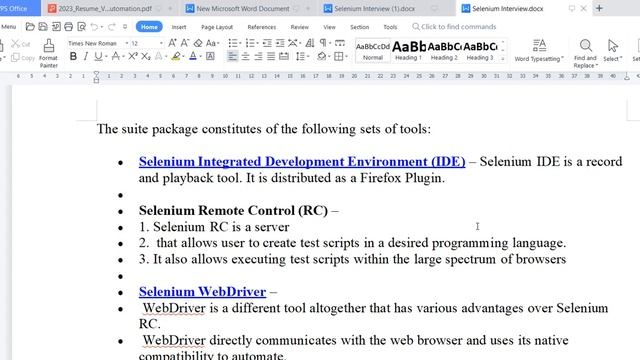The height and width of the screenshot is (360, 640).
Task: Click the Undo arrow icon
Action: (94, 27)
